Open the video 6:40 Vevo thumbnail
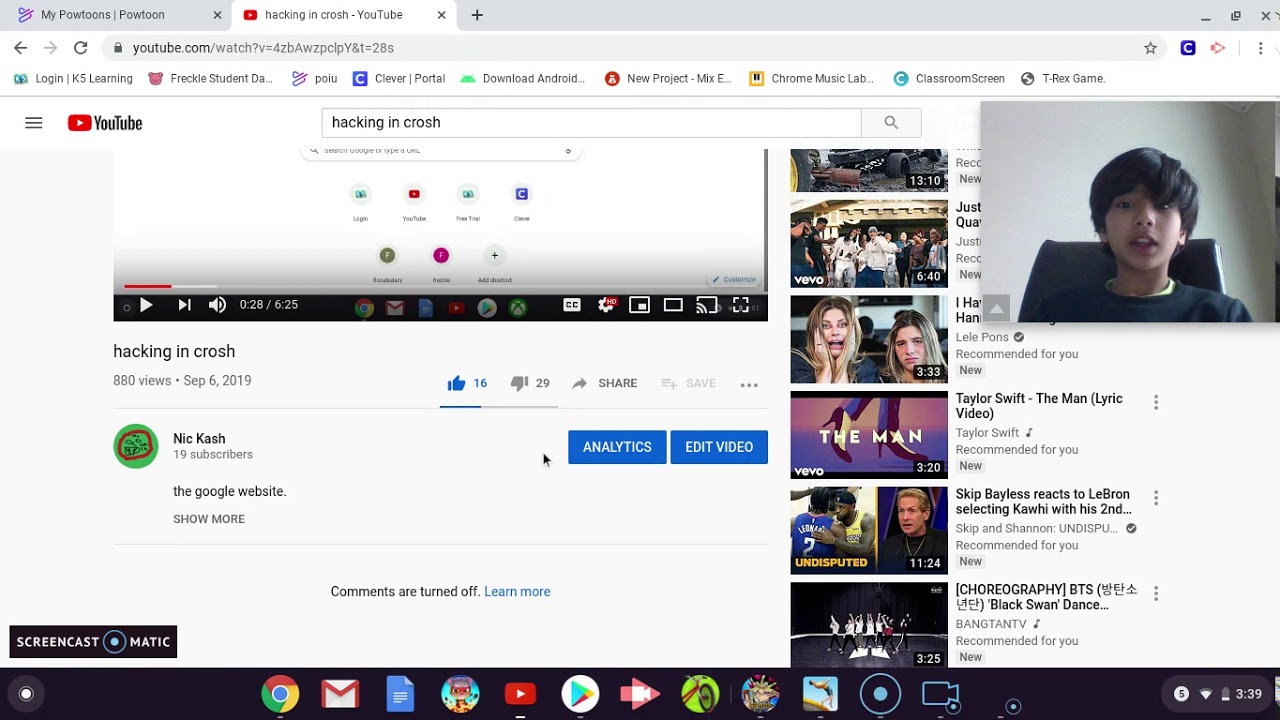 [x=869, y=244]
